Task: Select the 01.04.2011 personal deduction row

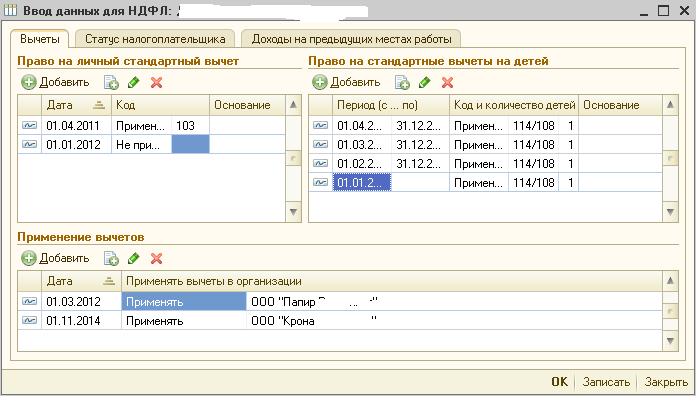Action: pos(151,126)
